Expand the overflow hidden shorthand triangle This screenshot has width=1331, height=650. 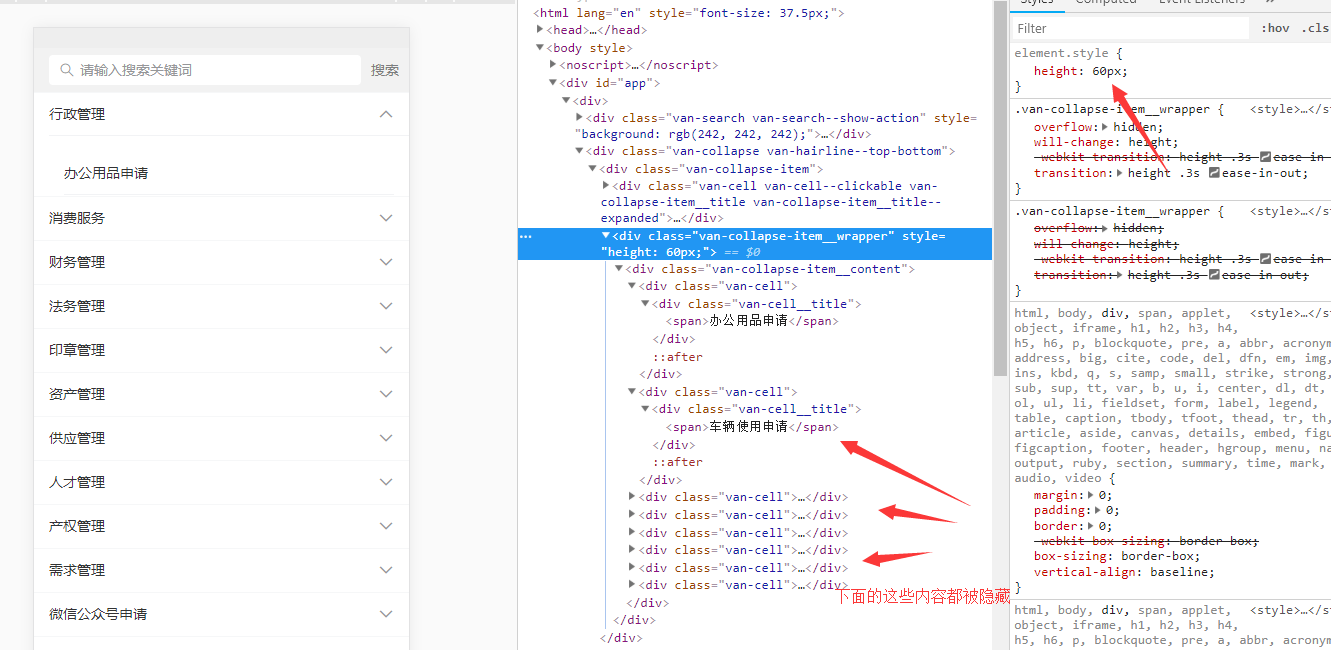1105,127
